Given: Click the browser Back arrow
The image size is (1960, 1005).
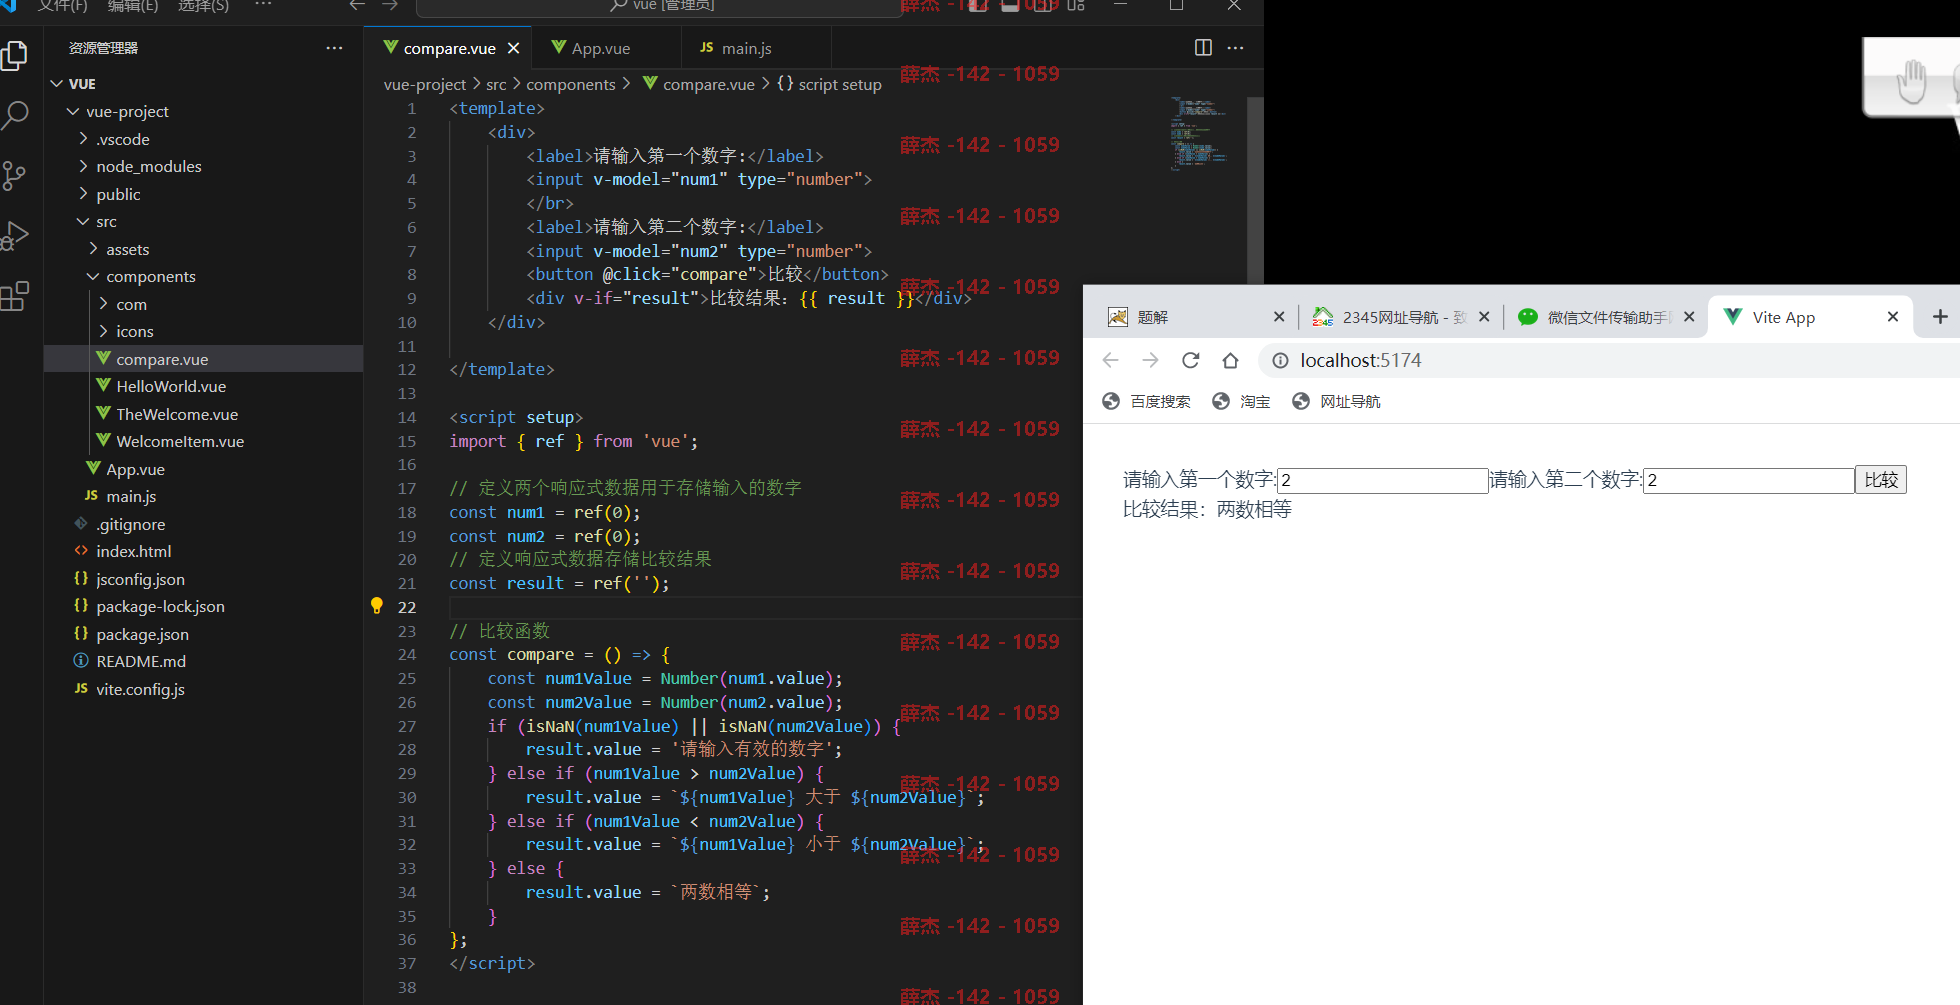Looking at the screenshot, I should (1110, 360).
